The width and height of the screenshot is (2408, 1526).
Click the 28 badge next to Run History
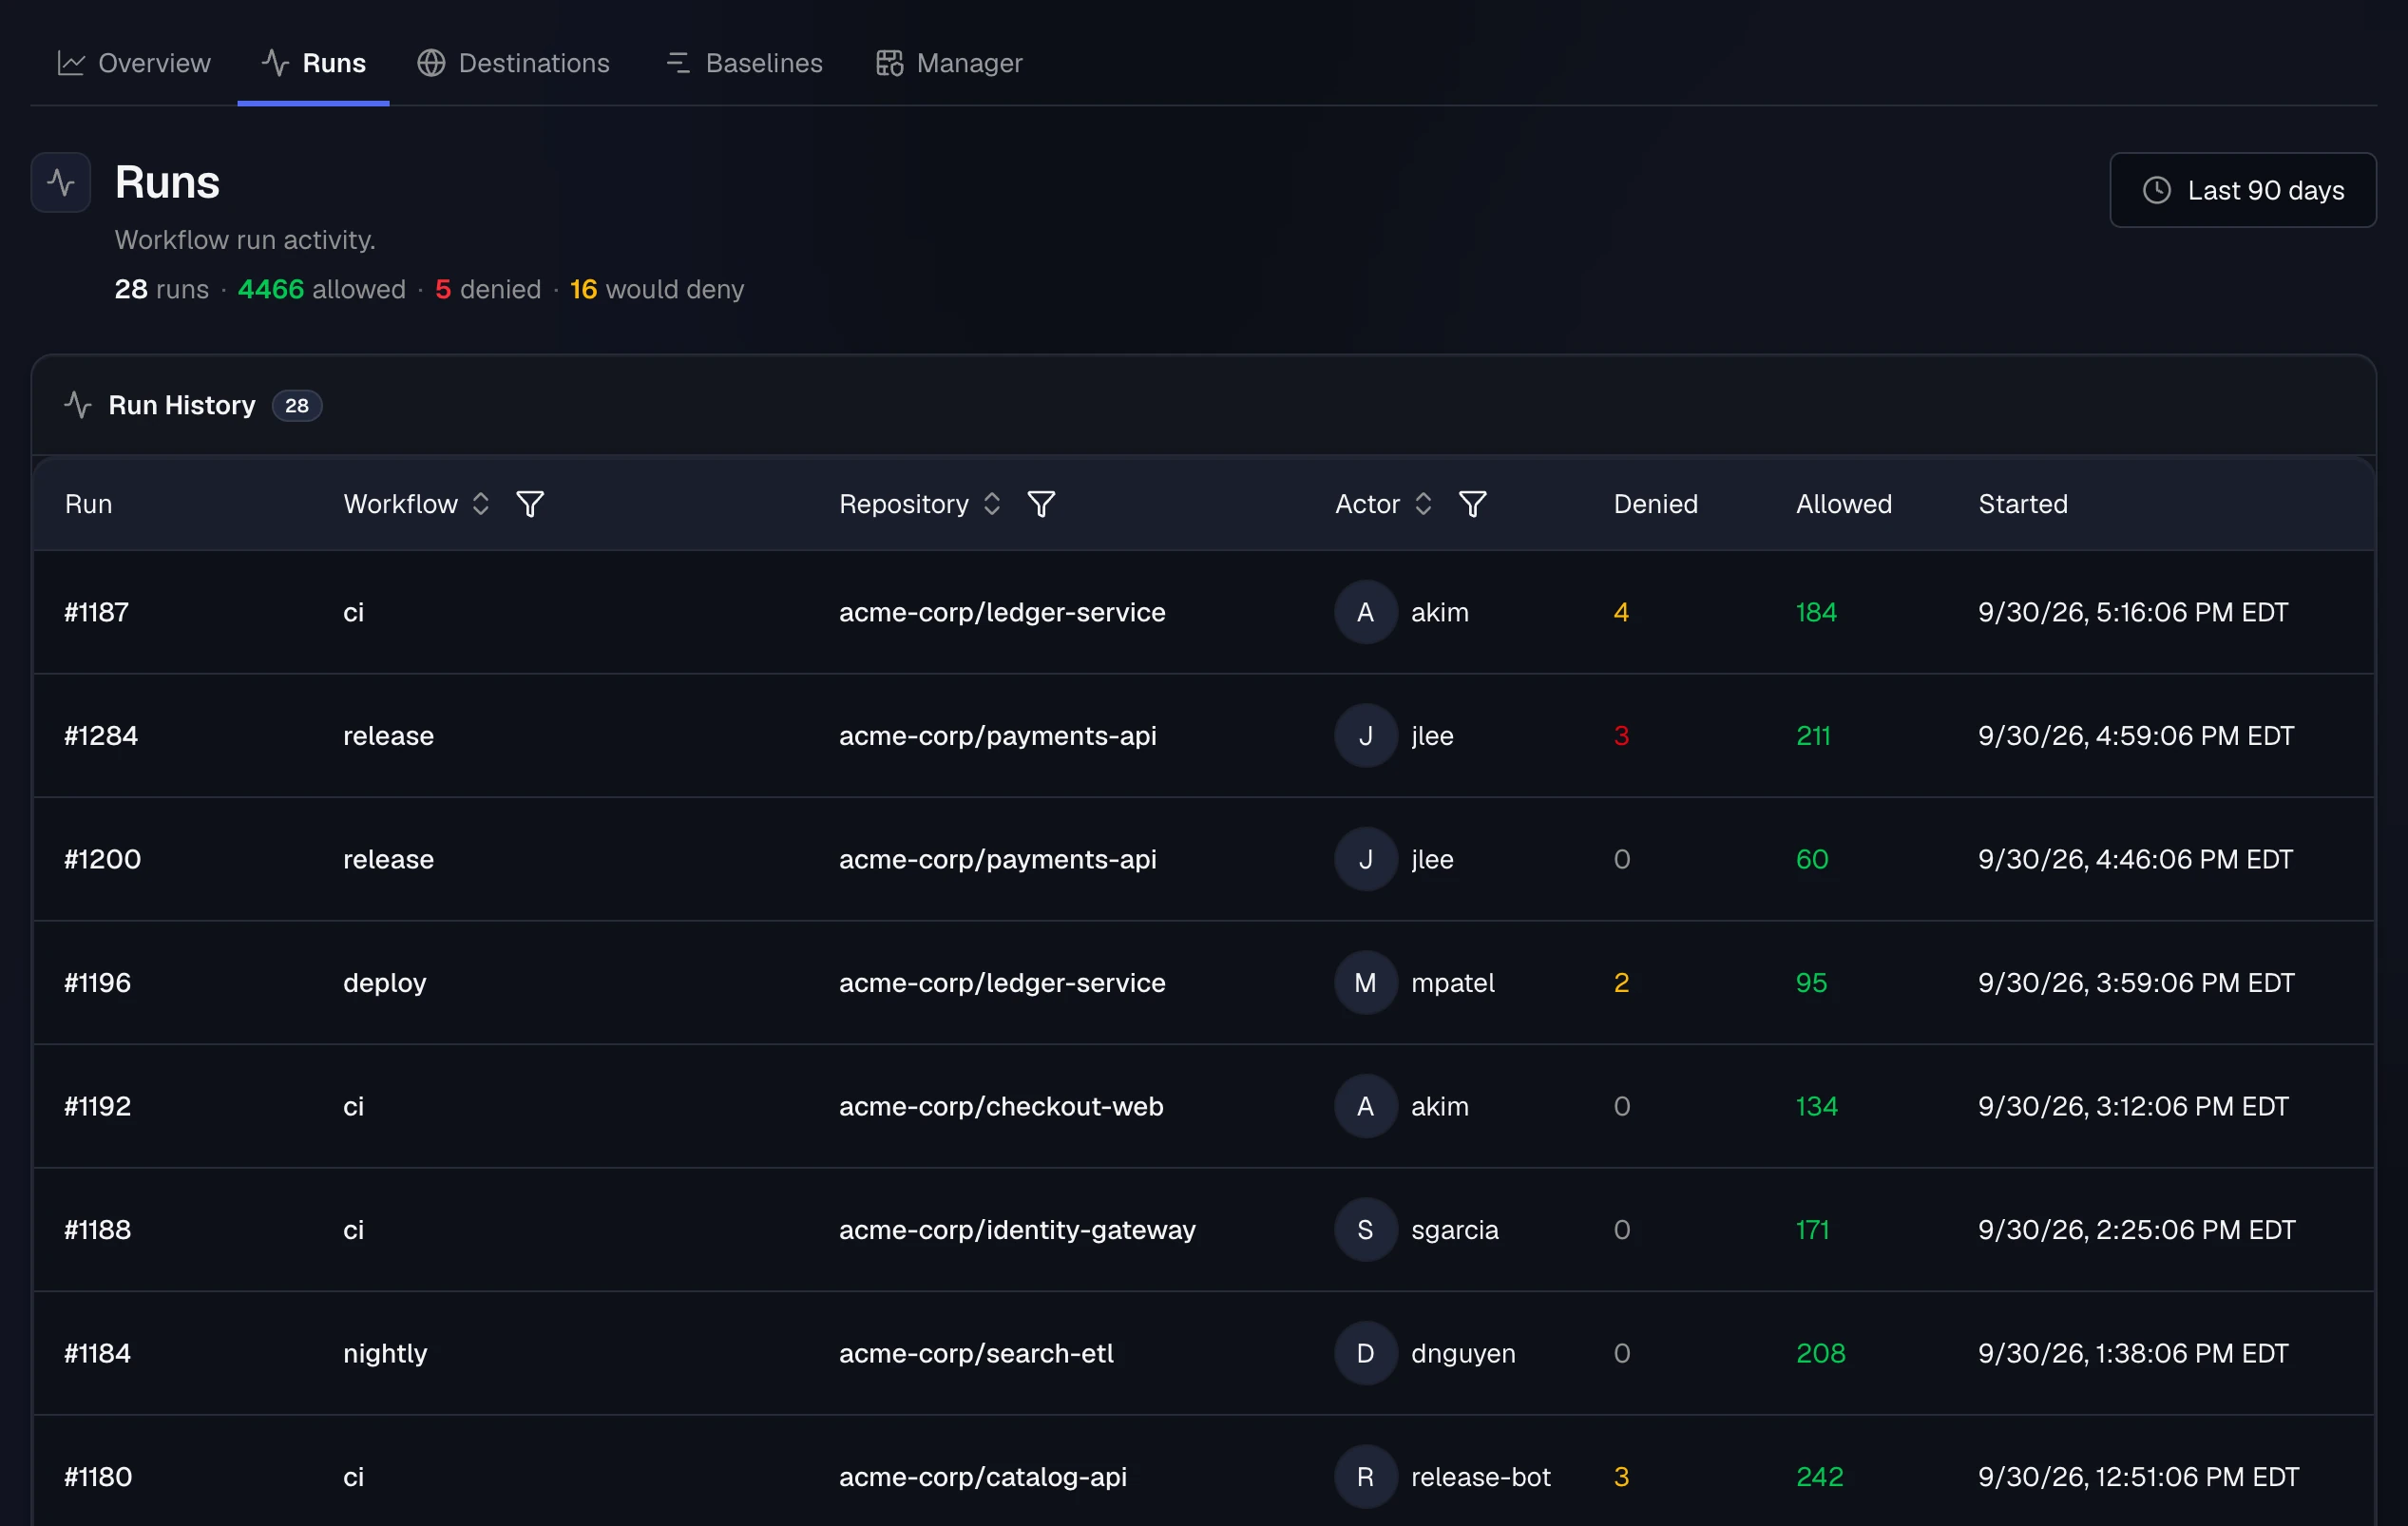coord(297,405)
